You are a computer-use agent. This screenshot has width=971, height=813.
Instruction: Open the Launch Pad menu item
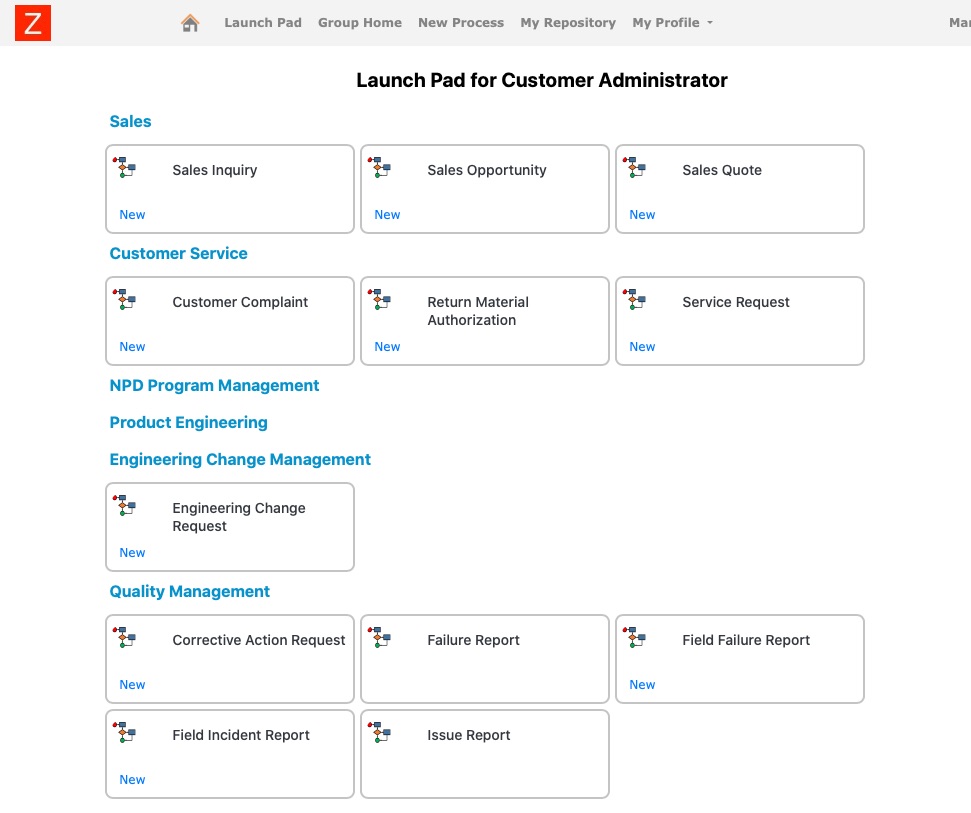point(263,23)
